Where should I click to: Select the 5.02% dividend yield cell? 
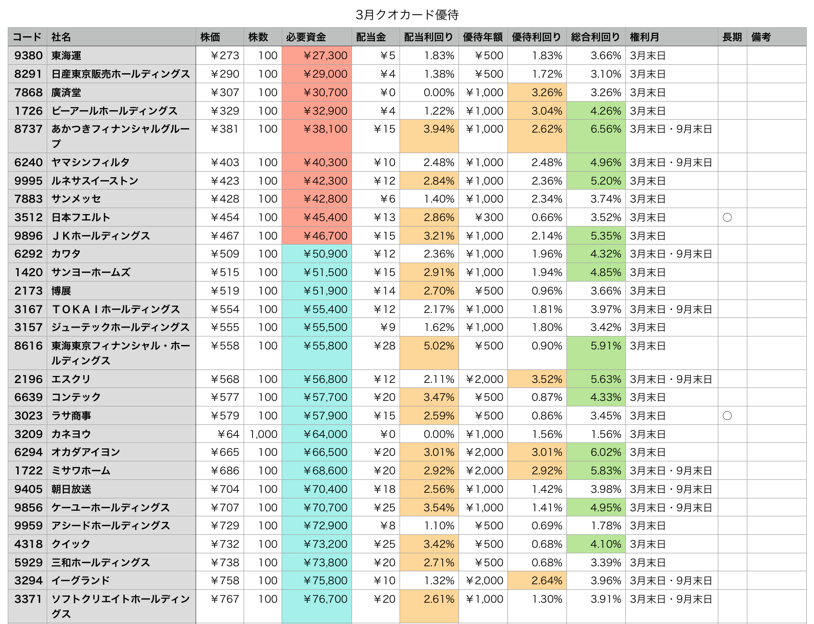point(429,353)
